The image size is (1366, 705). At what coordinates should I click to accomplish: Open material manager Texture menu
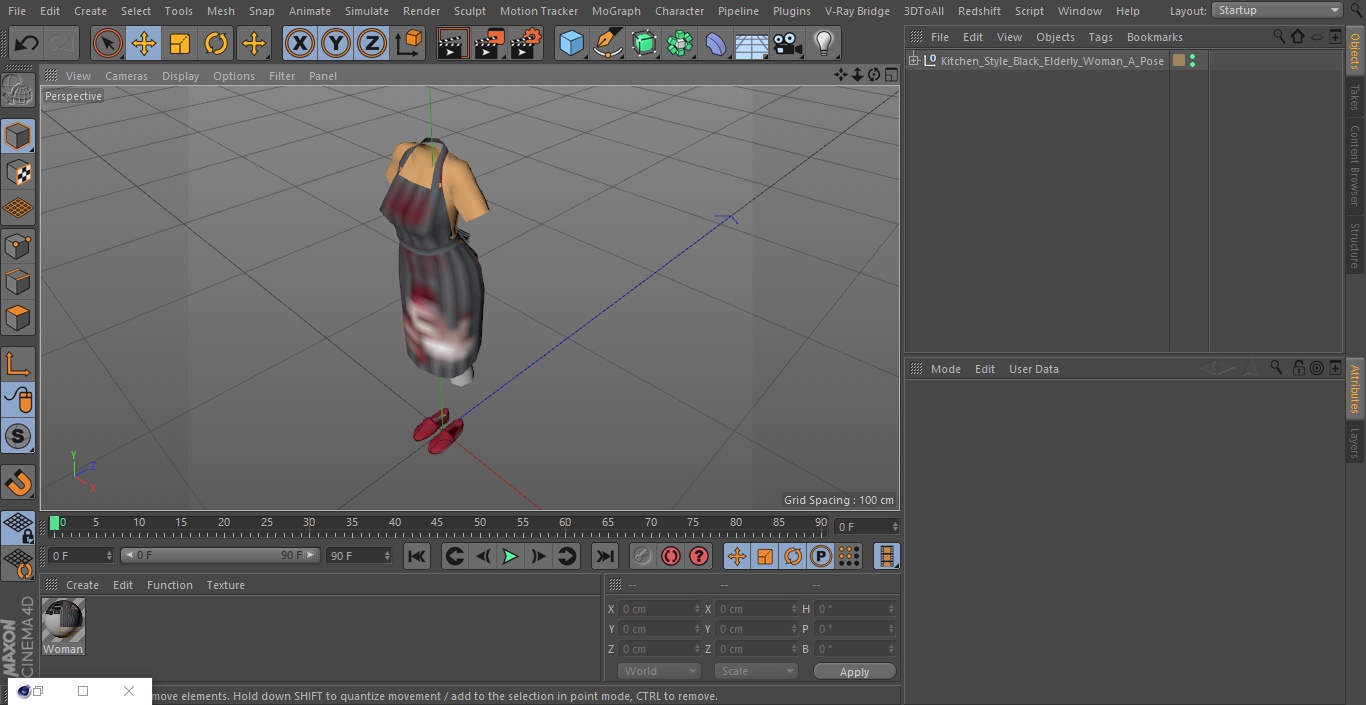[225, 585]
